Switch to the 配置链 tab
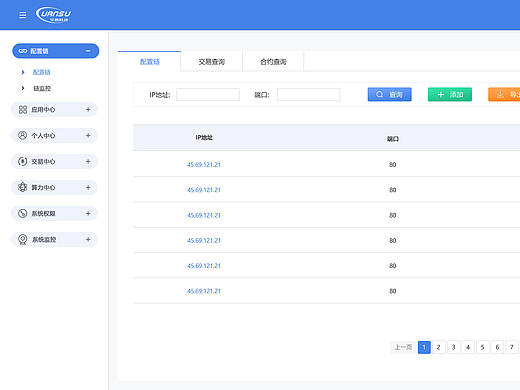This screenshot has width=520, height=390. (x=149, y=61)
